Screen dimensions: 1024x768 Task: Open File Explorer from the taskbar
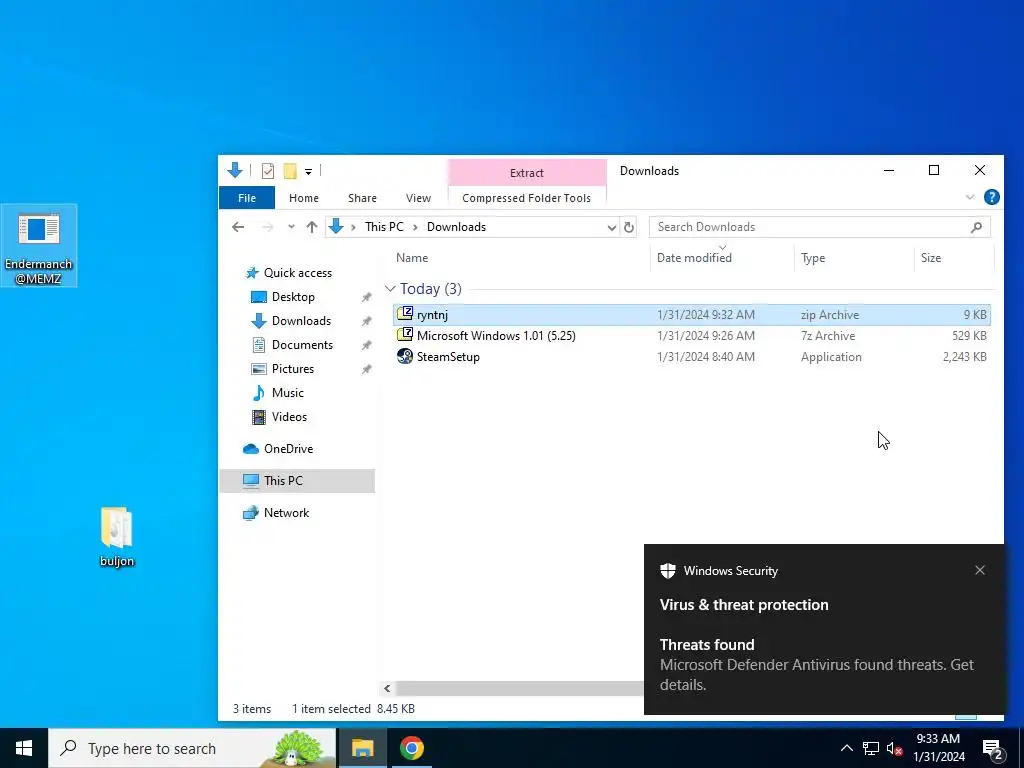pyautogui.click(x=362, y=748)
